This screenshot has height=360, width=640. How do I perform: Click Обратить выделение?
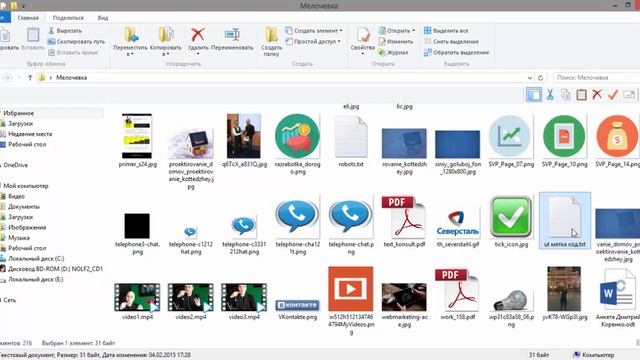click(x=456, y=52)
